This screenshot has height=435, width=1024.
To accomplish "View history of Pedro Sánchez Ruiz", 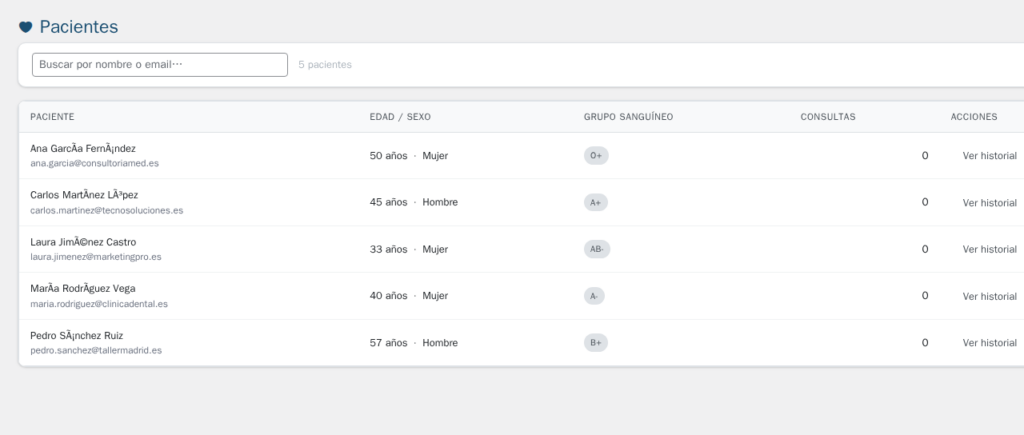I will coord(989,343).
